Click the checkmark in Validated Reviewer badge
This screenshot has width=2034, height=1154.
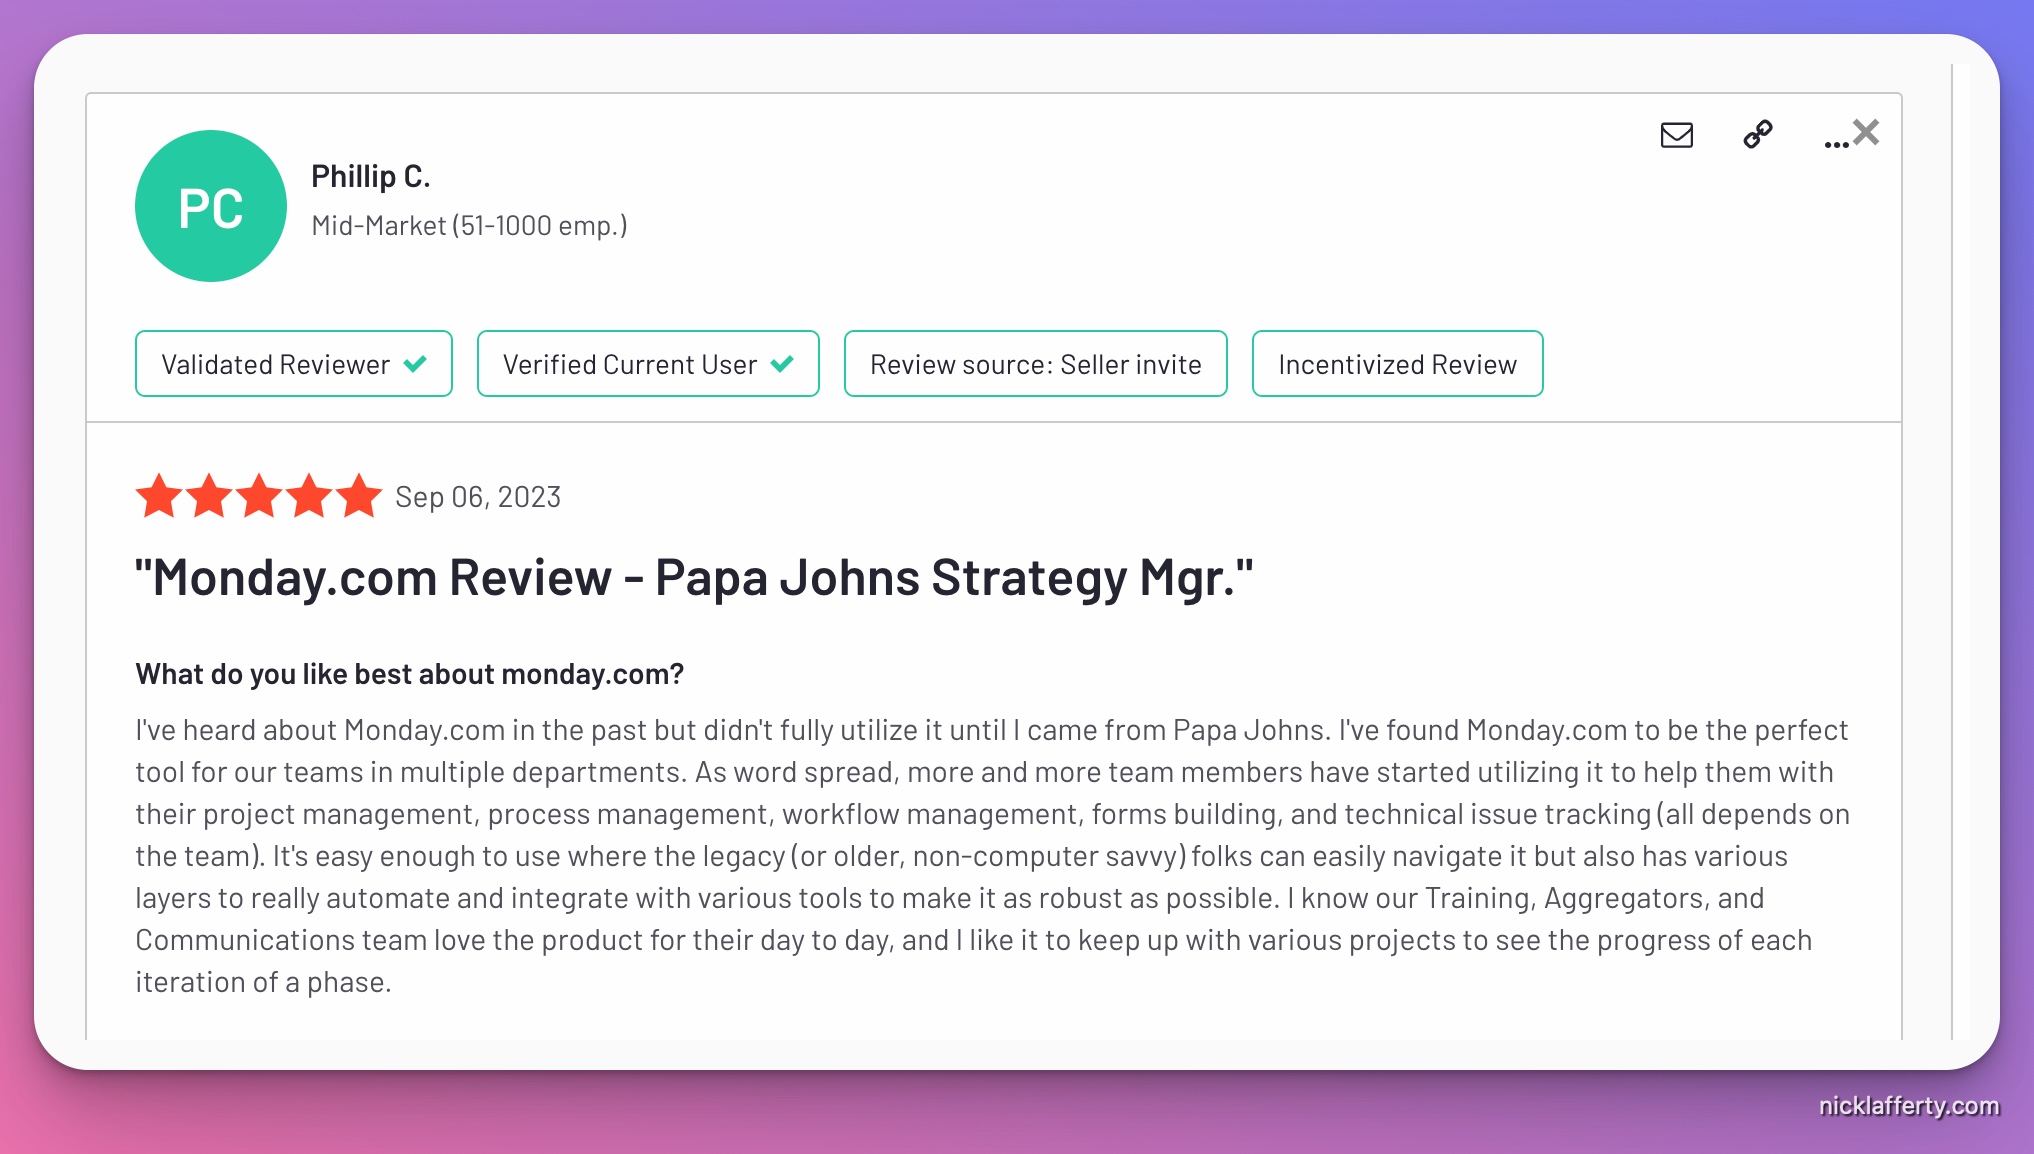pyautogui.click(x=415, y=364)
